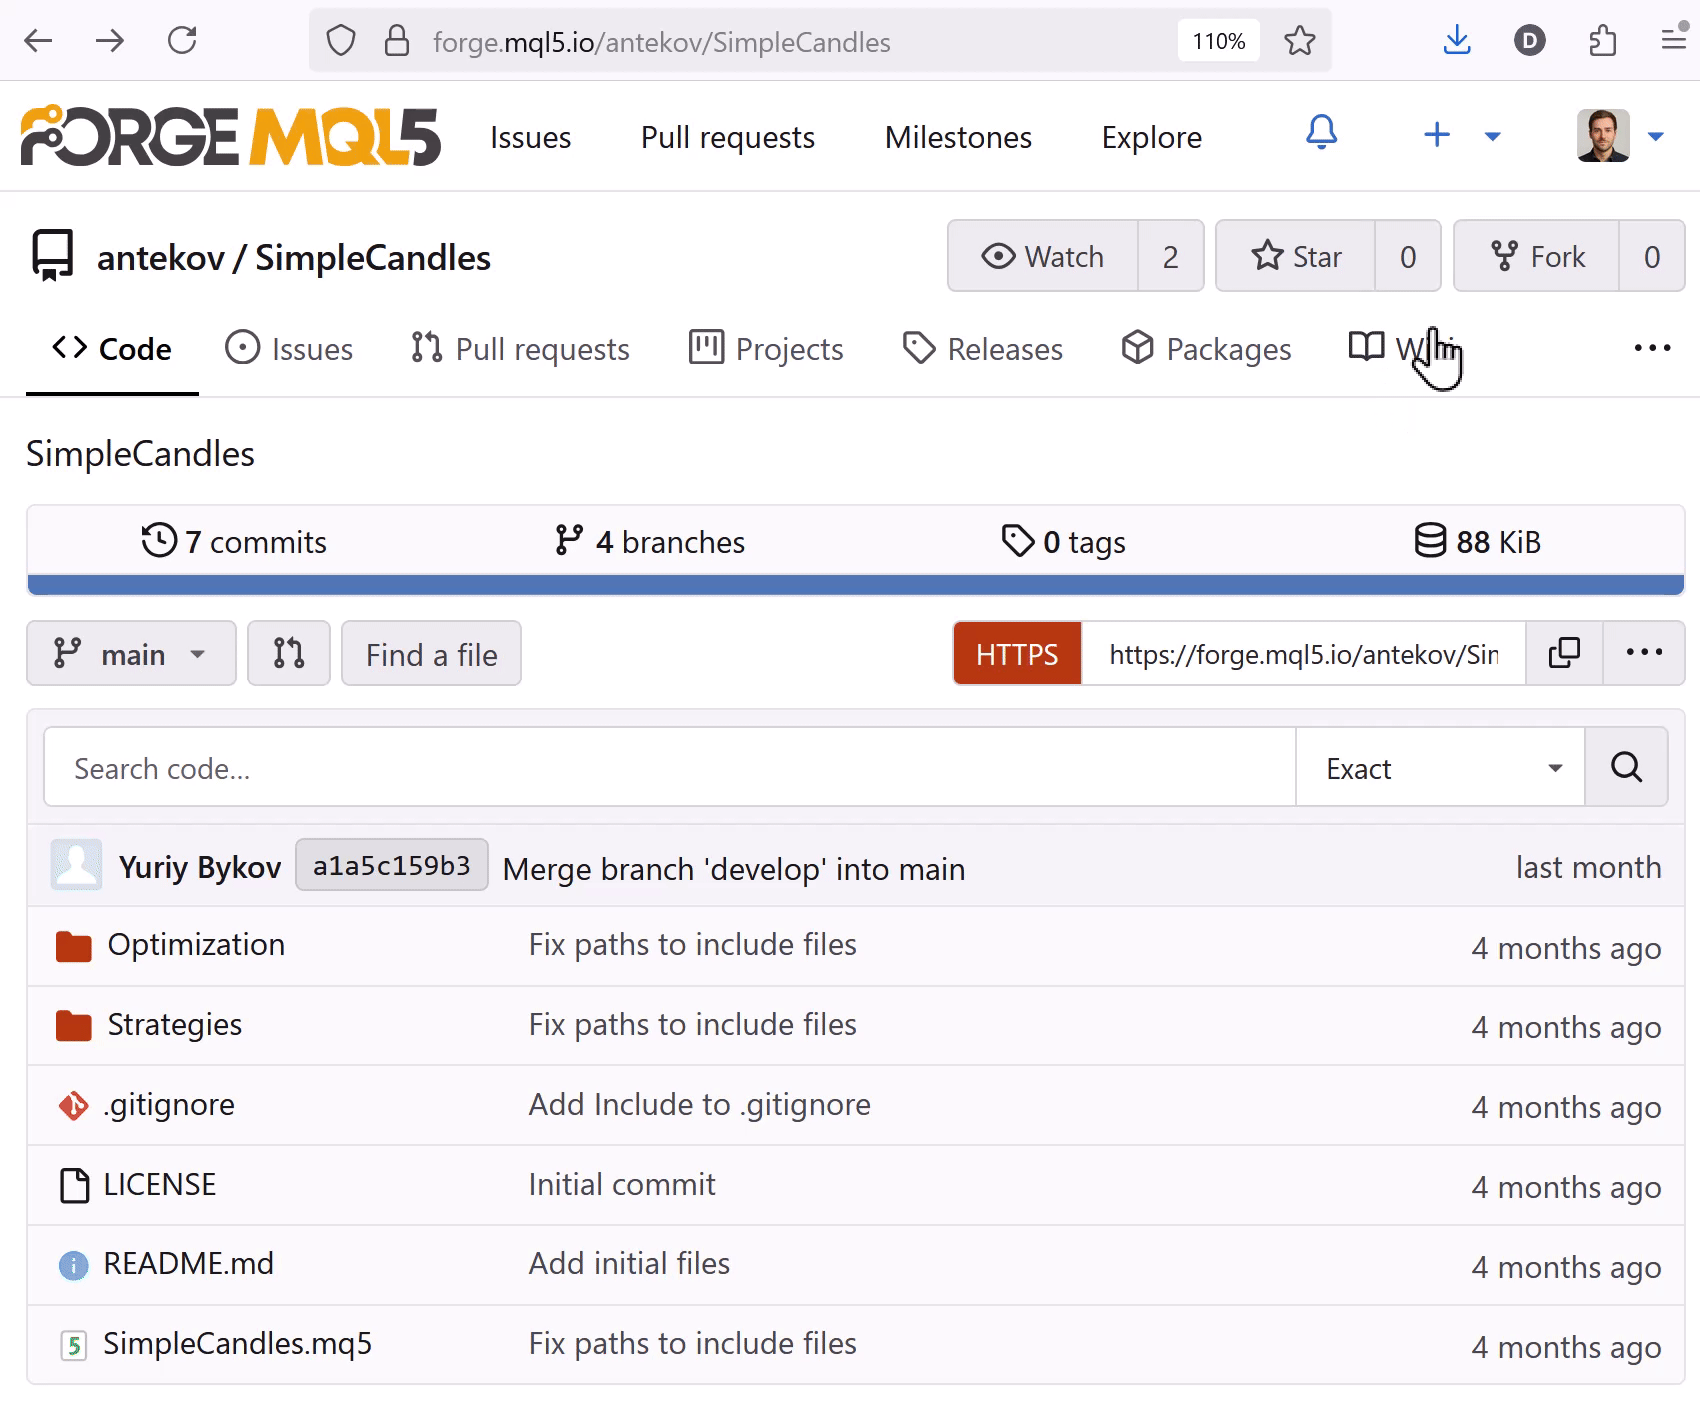Screen dimensions: 1700x1402
Task: Open the browser extensions icon
Action: [x=1602, y=41]
